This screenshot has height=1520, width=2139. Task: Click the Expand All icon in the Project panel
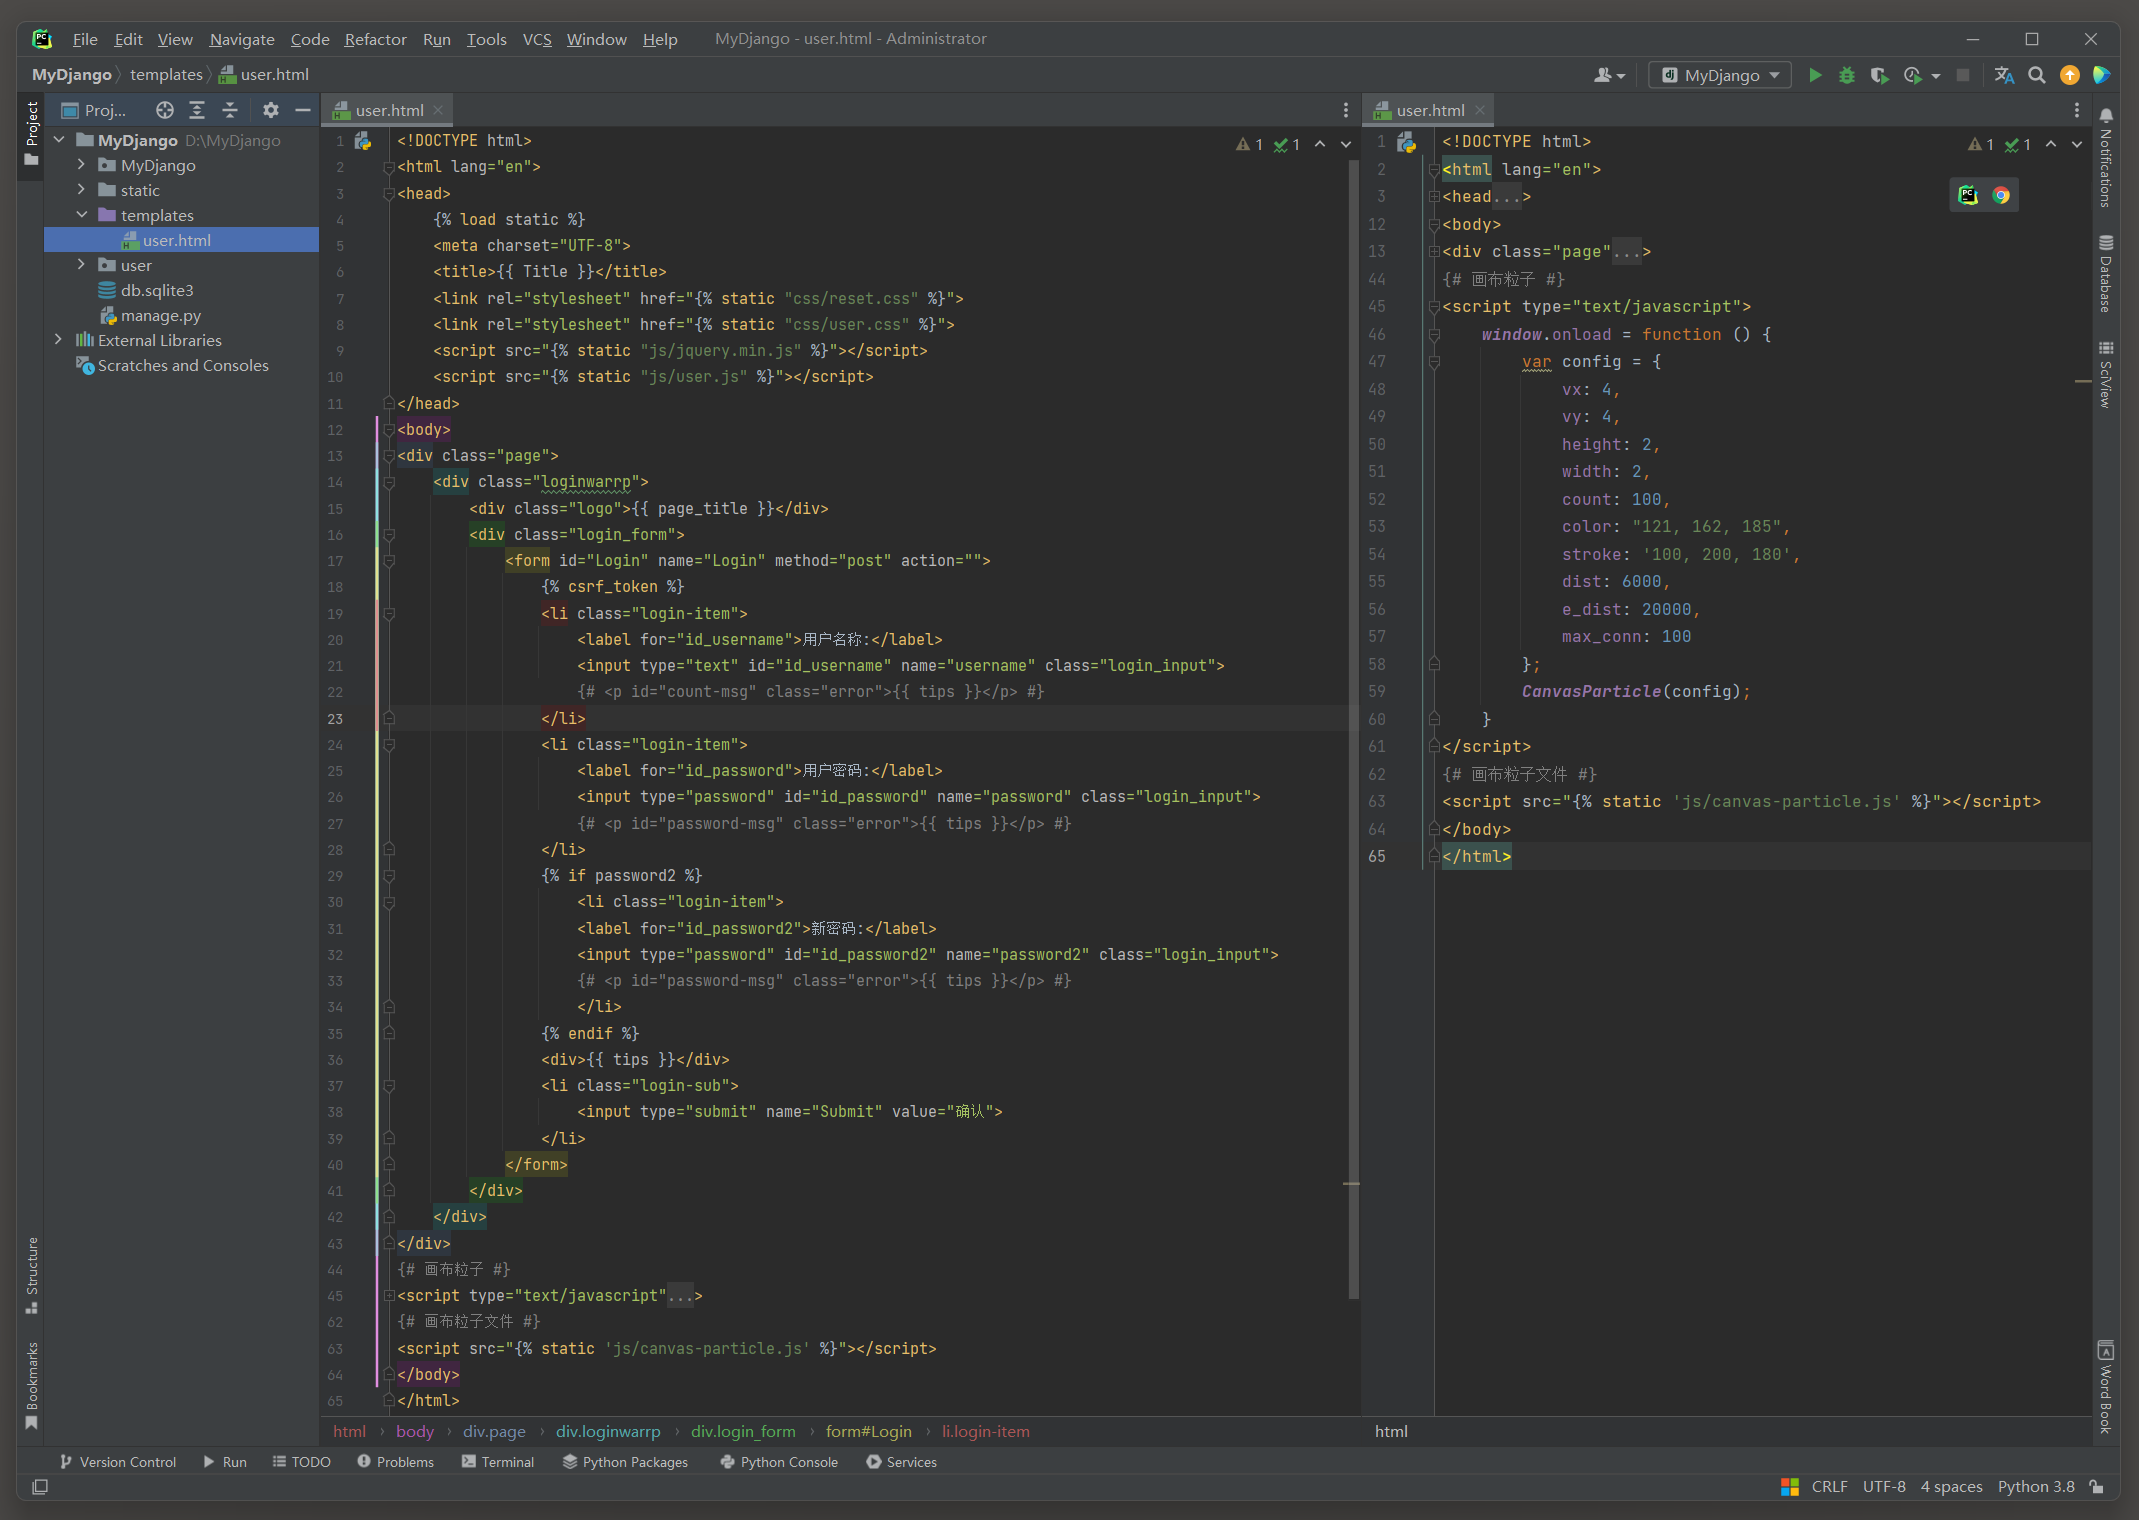197,110
